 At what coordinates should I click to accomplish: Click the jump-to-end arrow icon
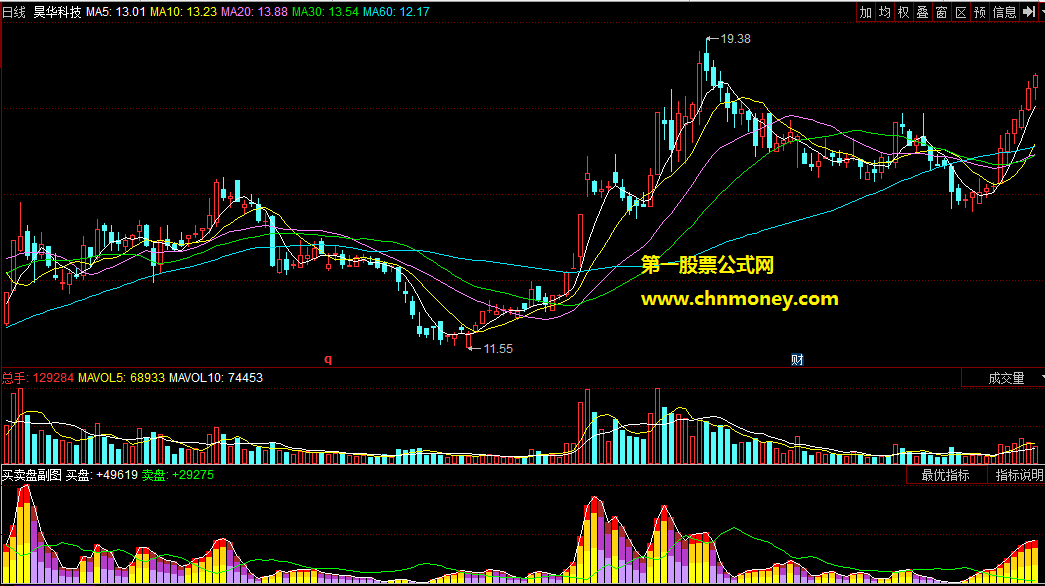coord(1029,12)
